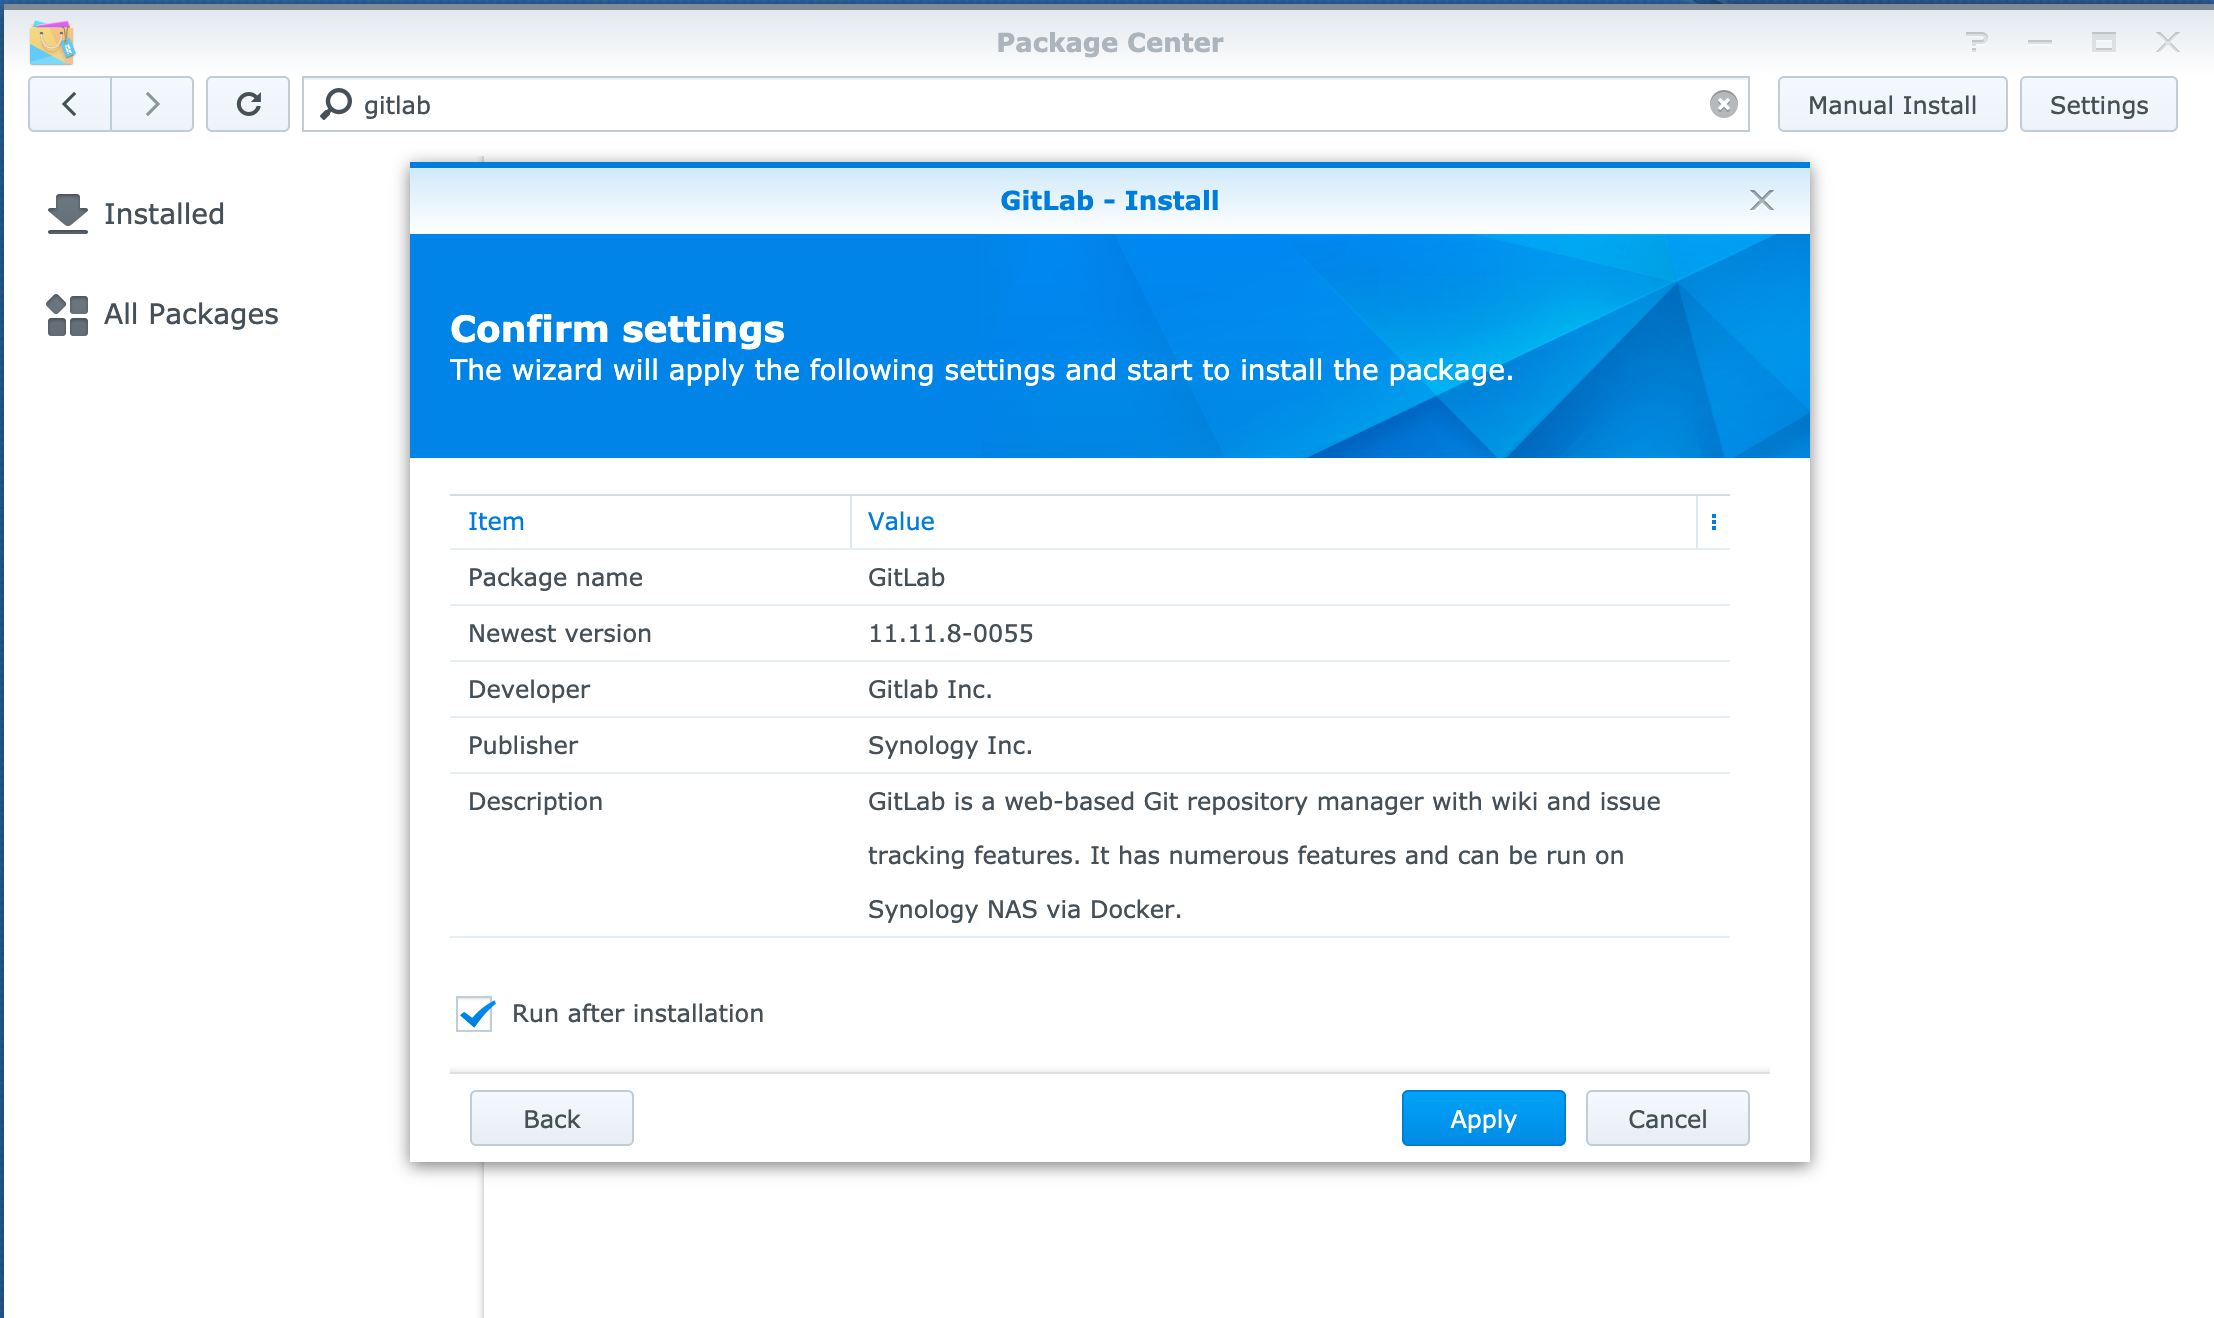Click the Package Center app icon
2214x1318 pixels.
pyautogui.click(x=52, y=42)
